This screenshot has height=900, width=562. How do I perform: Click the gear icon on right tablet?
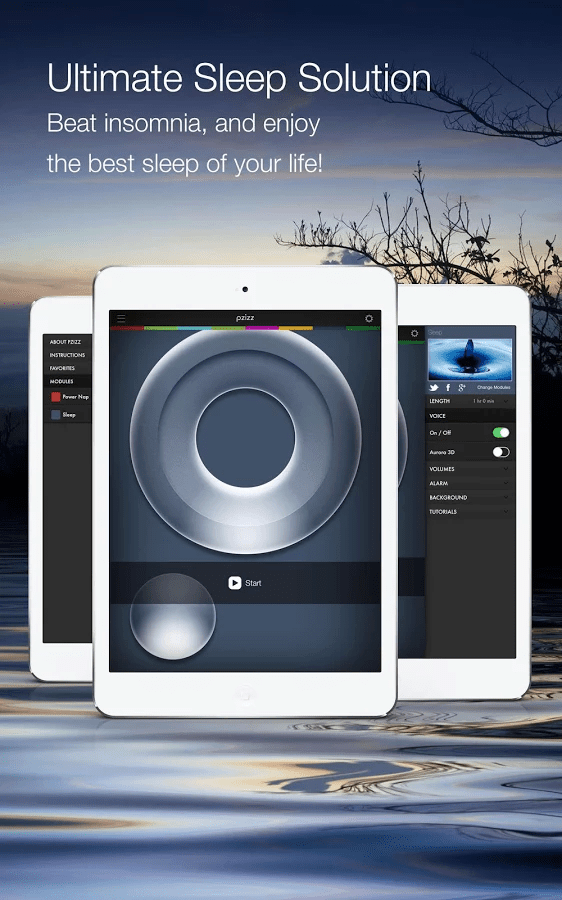point(414,333)
